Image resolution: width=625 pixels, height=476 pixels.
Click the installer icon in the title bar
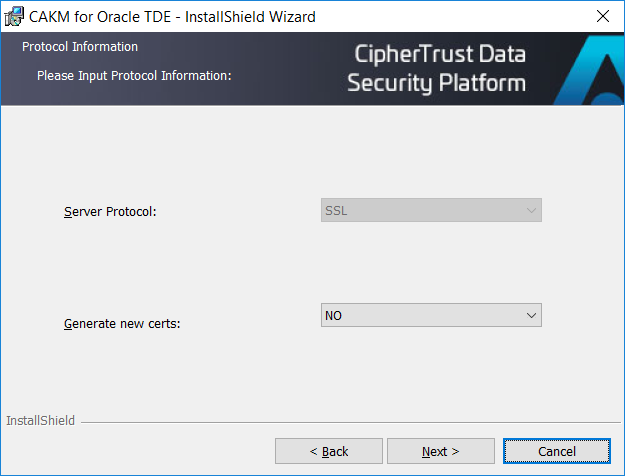click(x=14, y=16)
